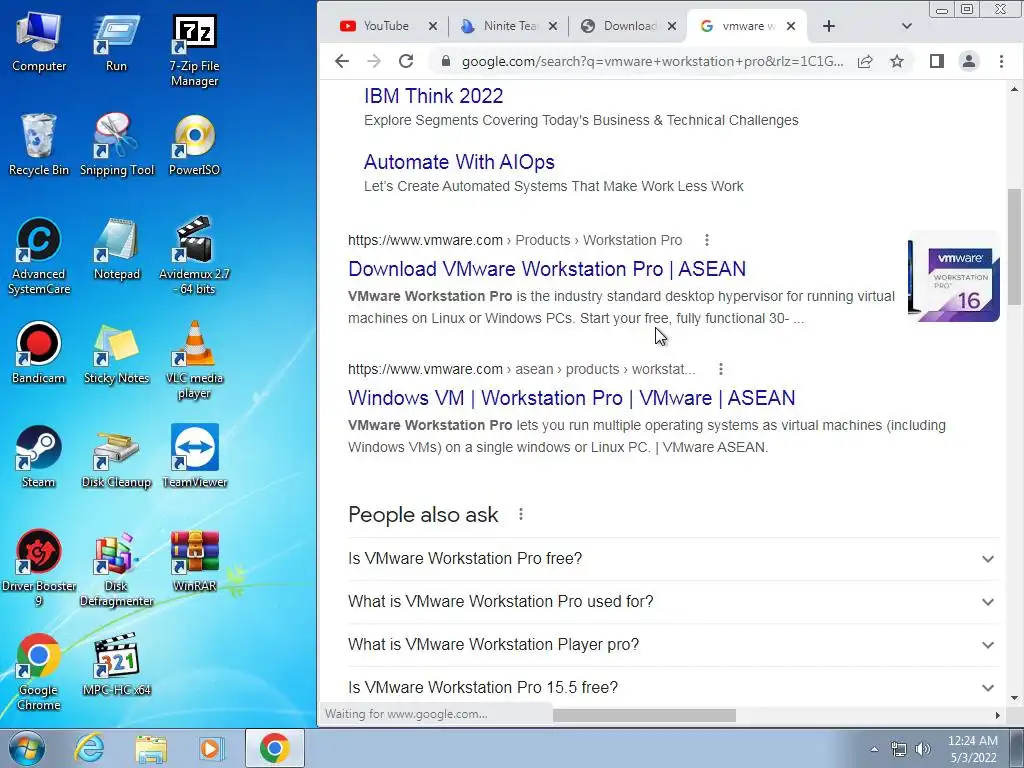Switch to the Download tab
The width and height of the screenshot is (1024, 768).
point(630,26)
